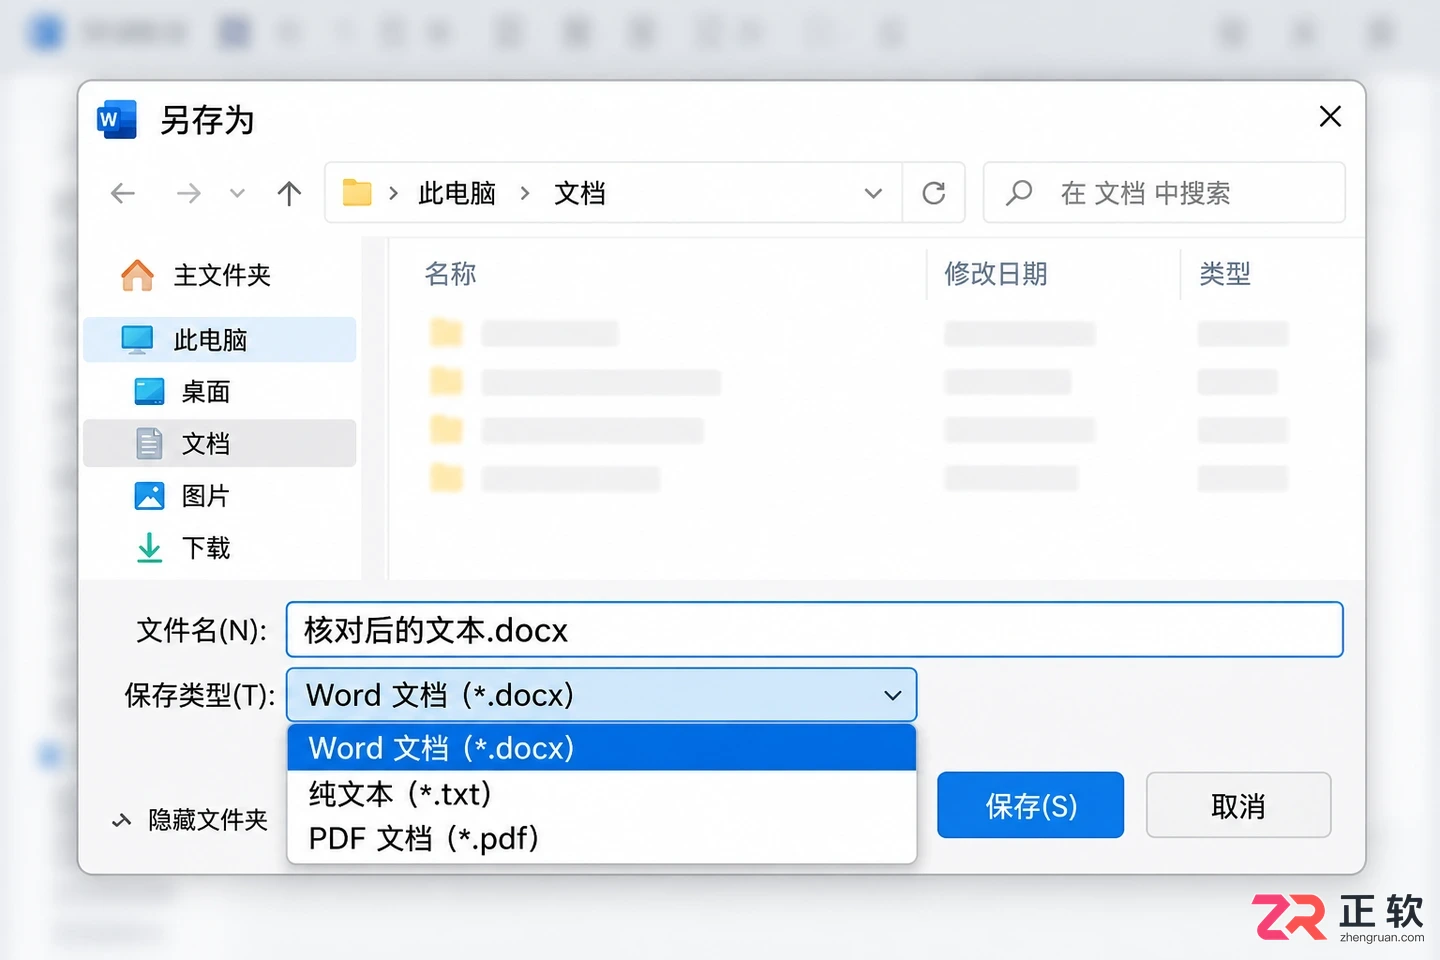Select 文档 in the sidebar

(x=220, y=444)
